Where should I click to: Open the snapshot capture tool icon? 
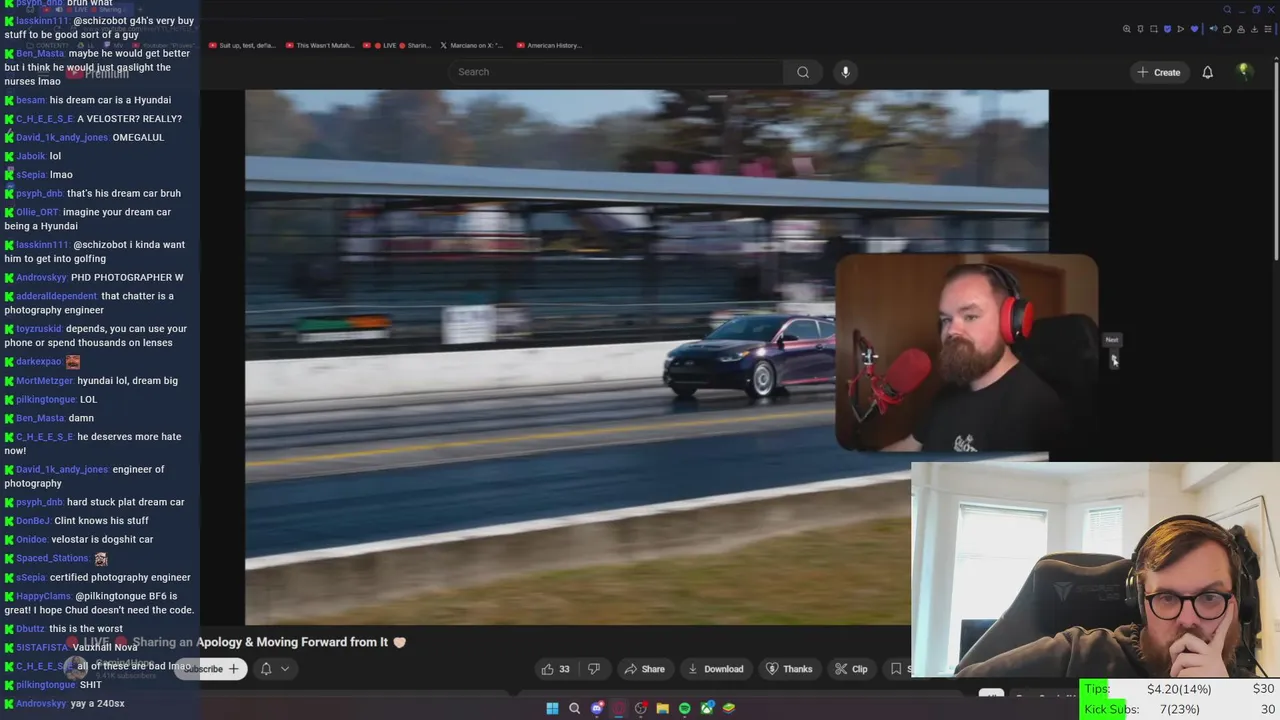1154,29
